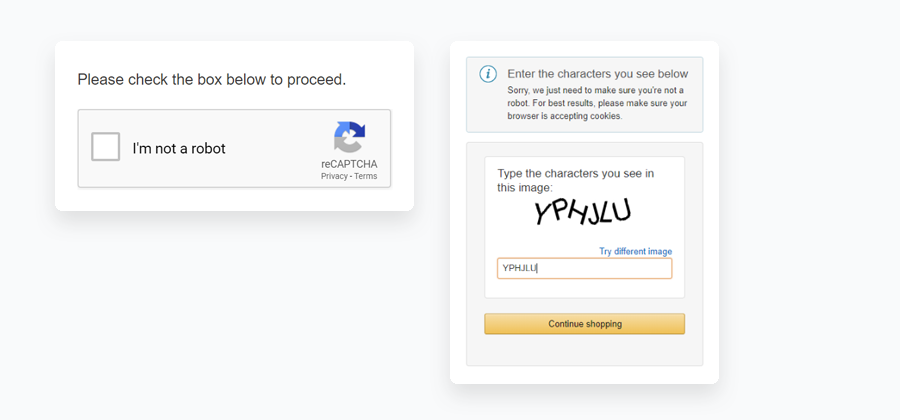Open the reCAPTCHA Privacy link
The height and width of the screenshot is (420, 900).
tap(334, 176)
